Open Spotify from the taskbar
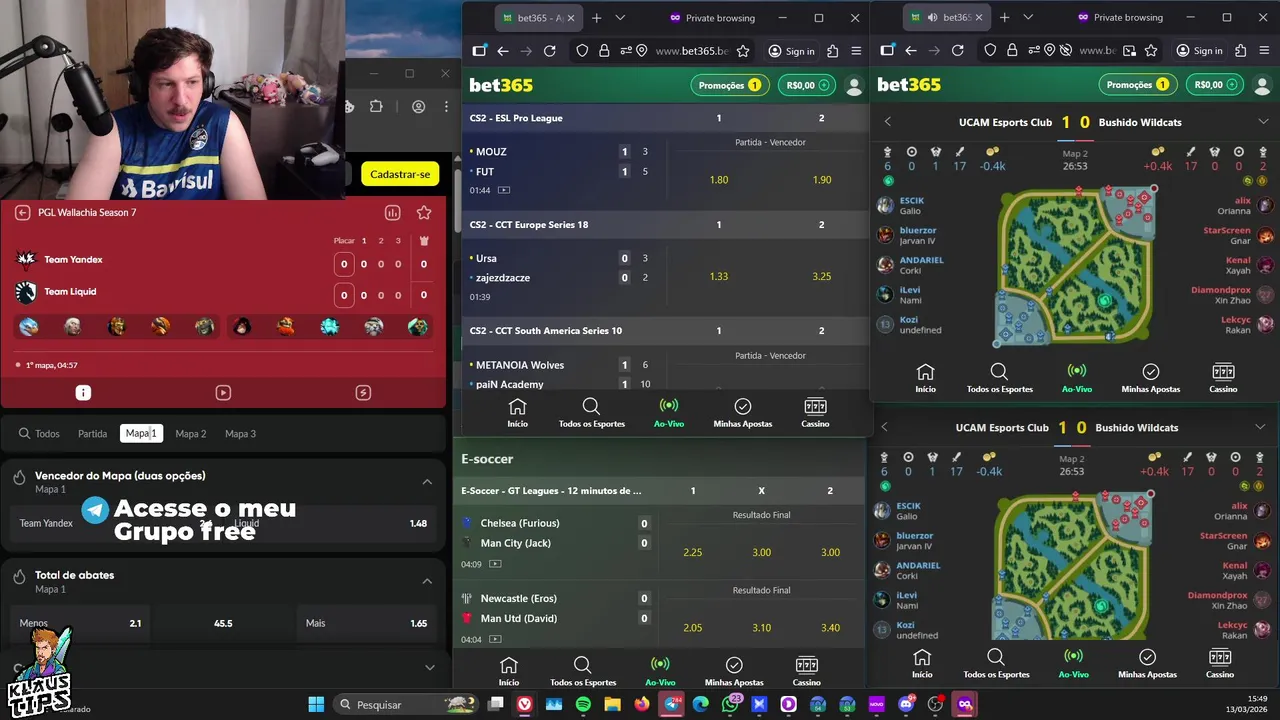Image resolution: width=1280 pixels, height=720 pixels. tap(583, 704)
